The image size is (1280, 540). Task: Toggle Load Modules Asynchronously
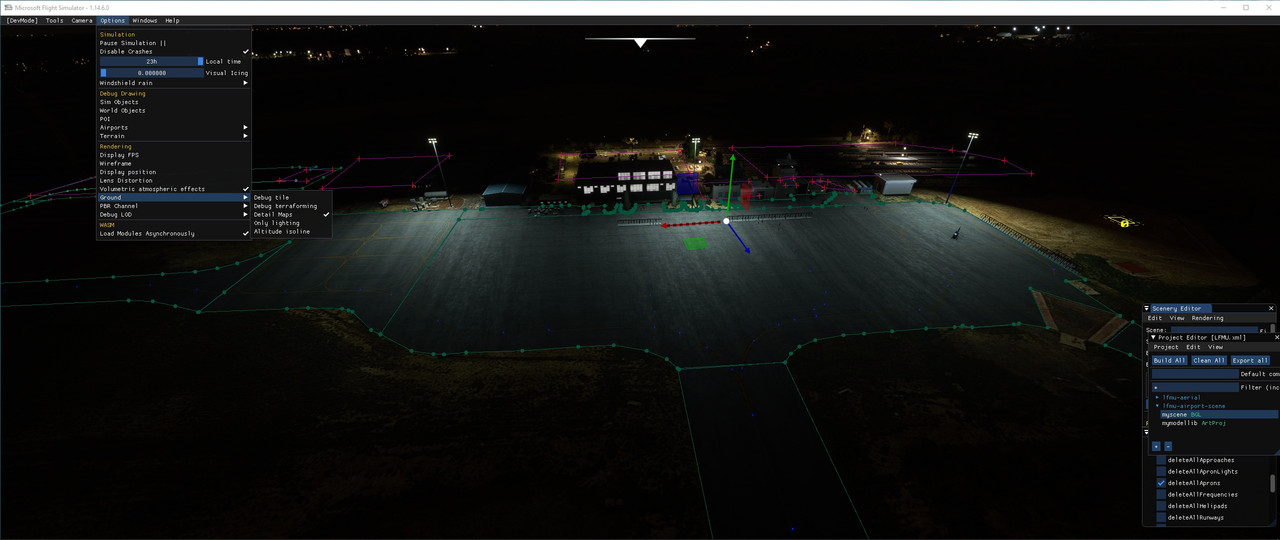[174, 233]
